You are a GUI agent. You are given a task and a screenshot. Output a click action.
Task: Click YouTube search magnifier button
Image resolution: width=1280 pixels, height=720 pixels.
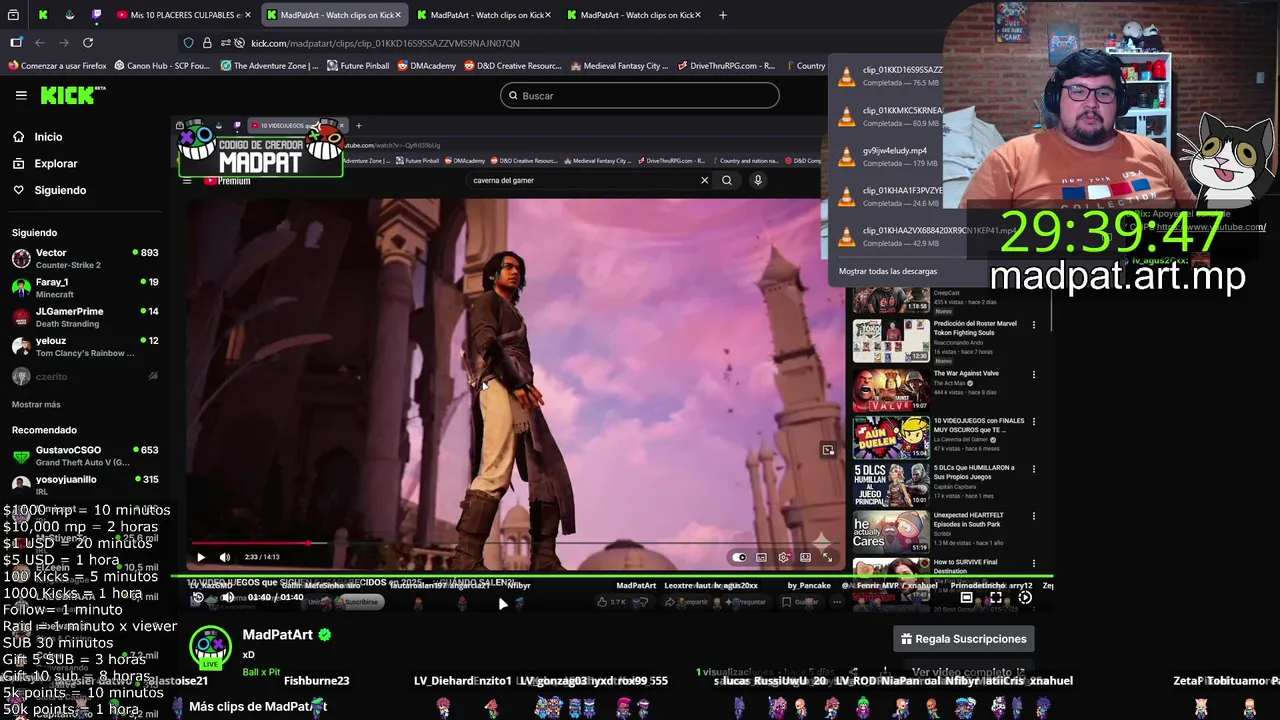(727, 180)
